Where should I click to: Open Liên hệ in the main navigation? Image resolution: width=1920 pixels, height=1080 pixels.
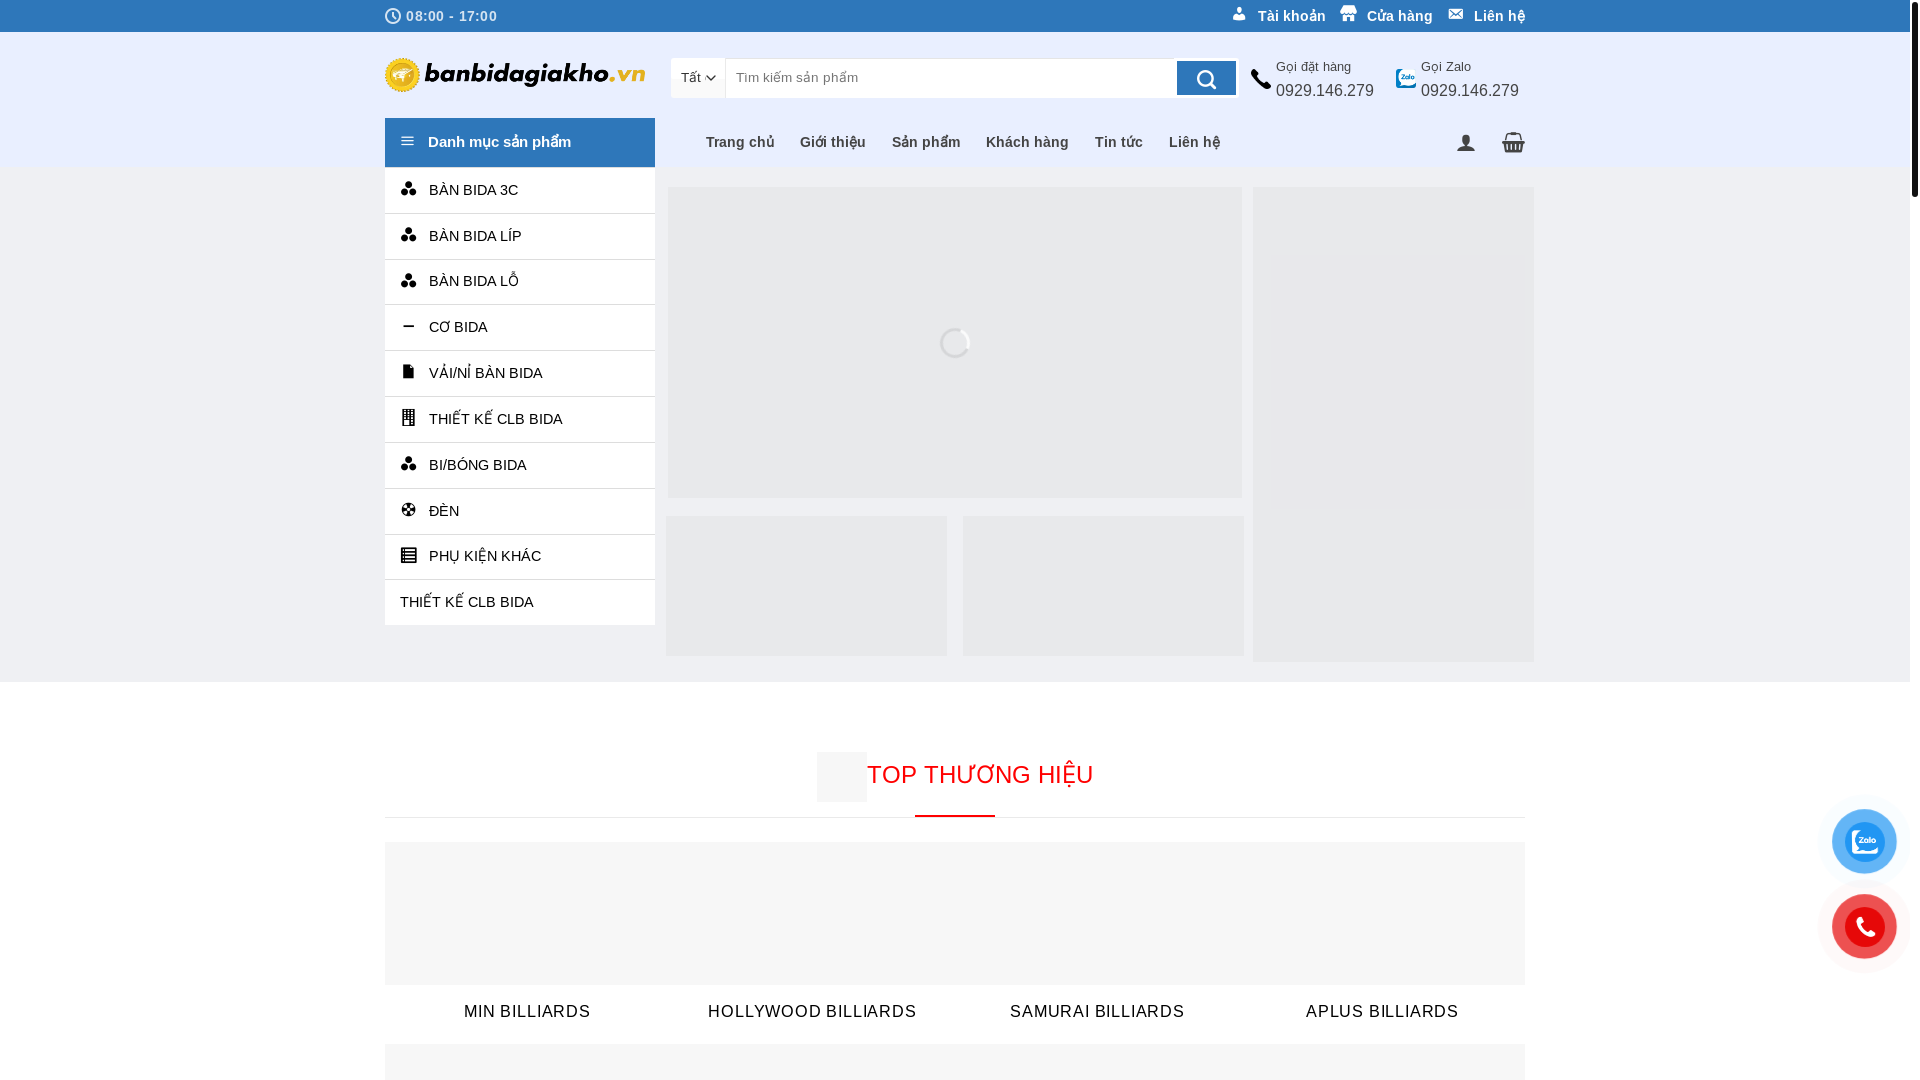(x=1195, y=143)
